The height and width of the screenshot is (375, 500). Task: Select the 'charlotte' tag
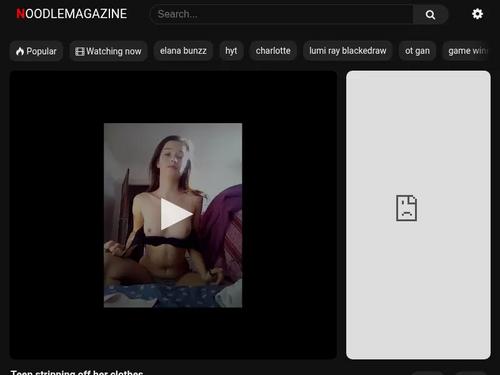pyautogui.click(x=273, y=51)
